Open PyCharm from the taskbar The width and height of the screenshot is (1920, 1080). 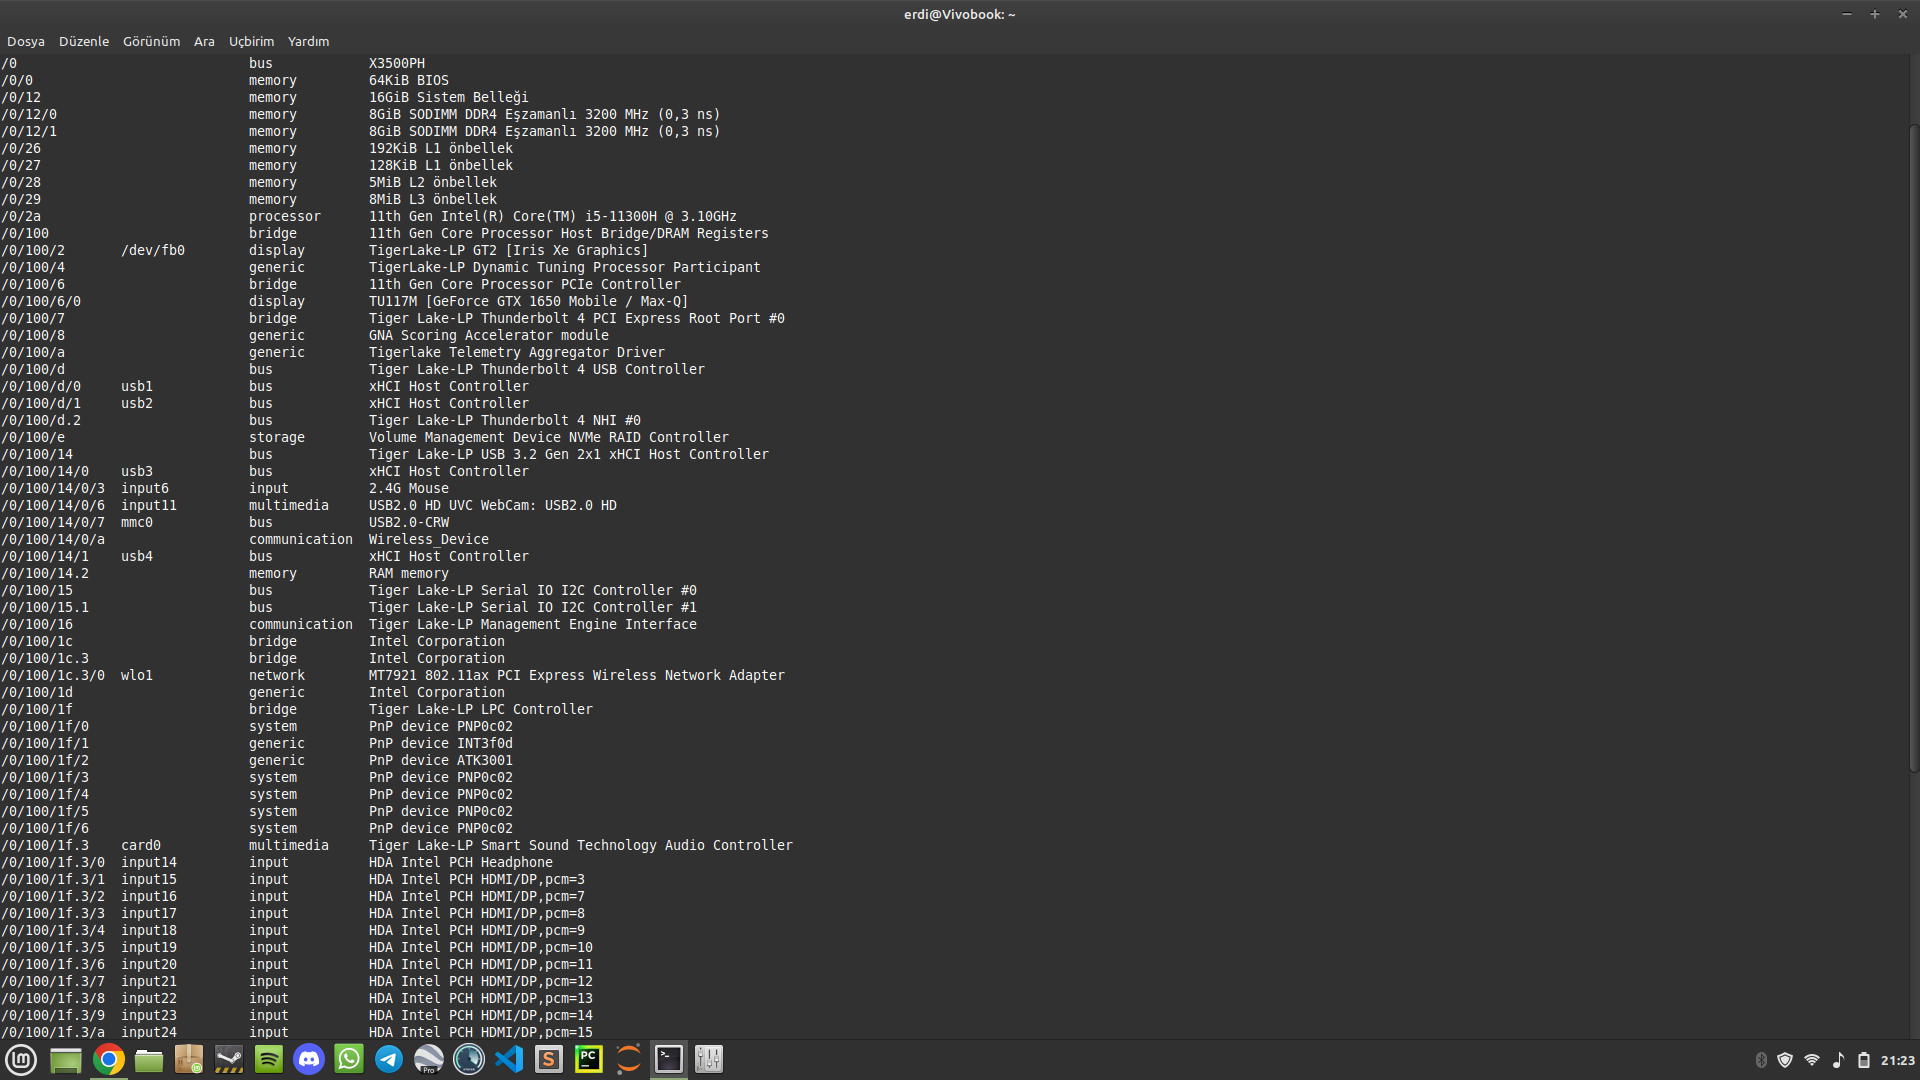point(589,1059)
